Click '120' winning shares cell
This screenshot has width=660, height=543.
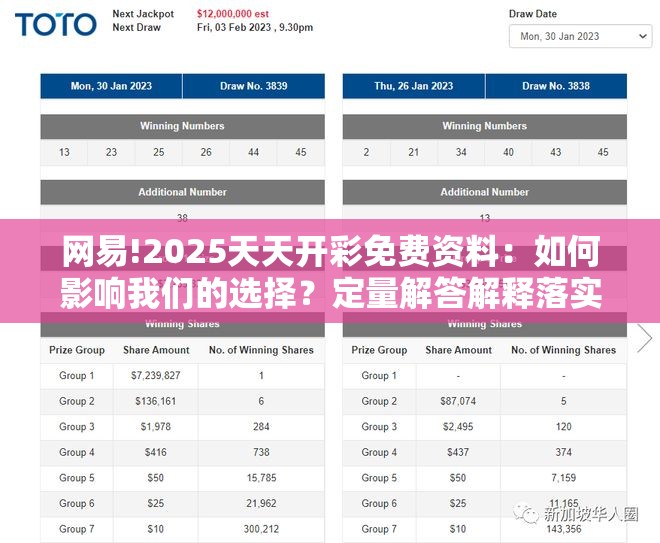[x=564, y=427]
